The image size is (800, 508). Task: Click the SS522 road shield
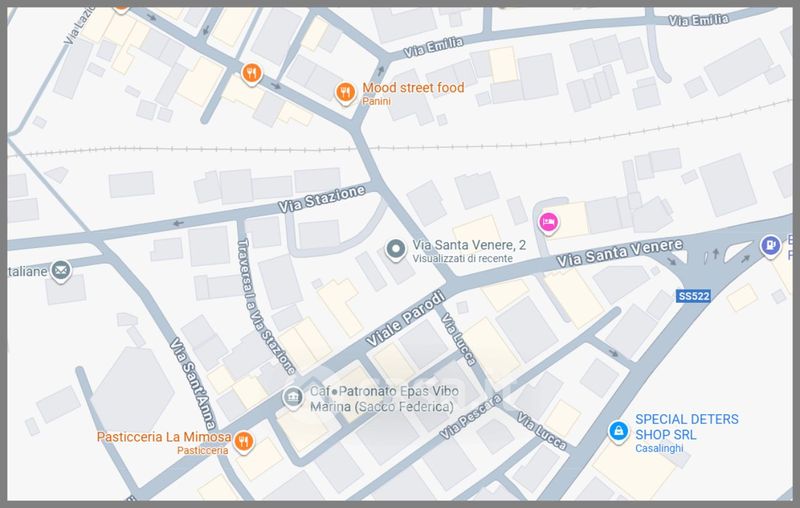[693, 296]
